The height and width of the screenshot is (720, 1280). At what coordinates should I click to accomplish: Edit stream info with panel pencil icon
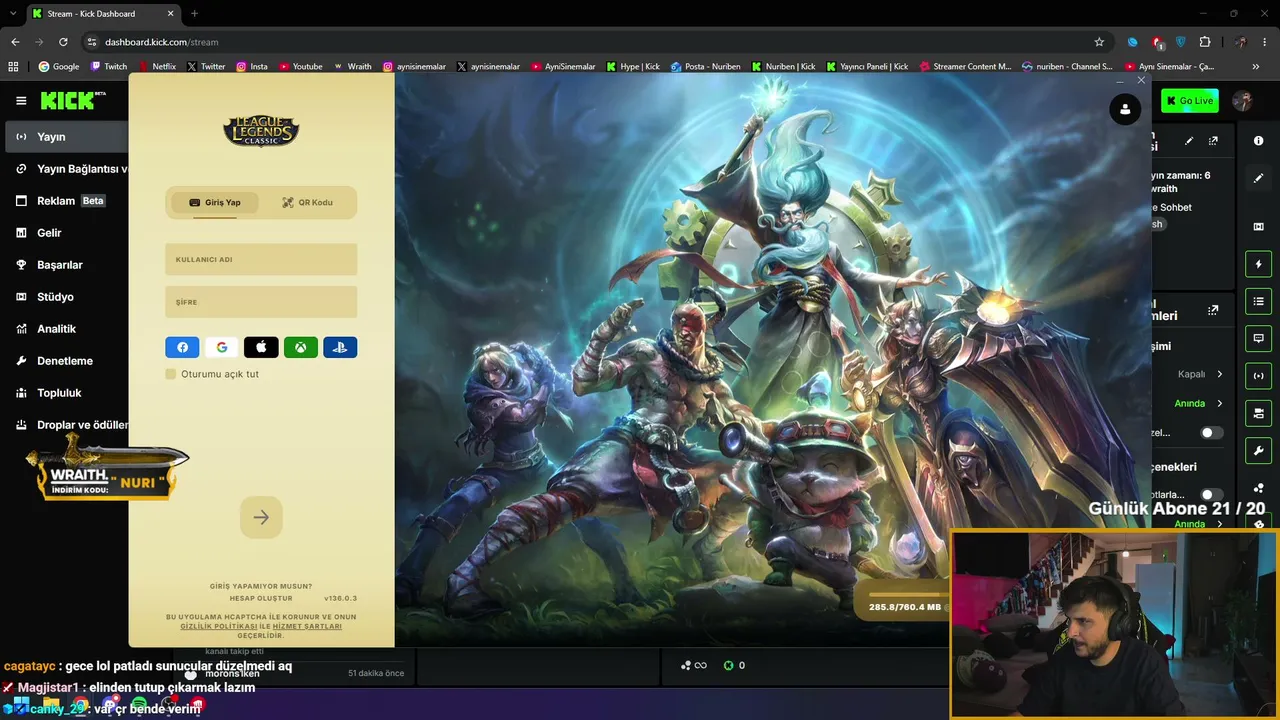click(x=1189, y=141)
